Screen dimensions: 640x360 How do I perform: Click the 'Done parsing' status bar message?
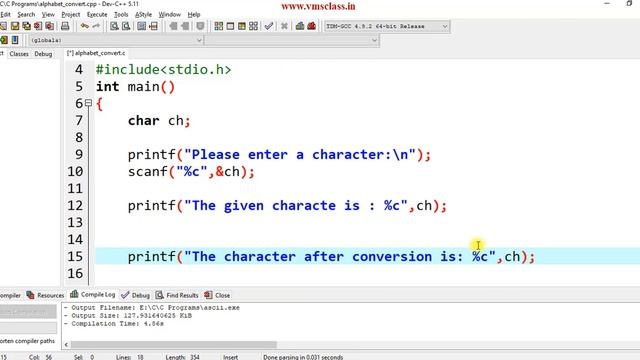pos(303,357)
